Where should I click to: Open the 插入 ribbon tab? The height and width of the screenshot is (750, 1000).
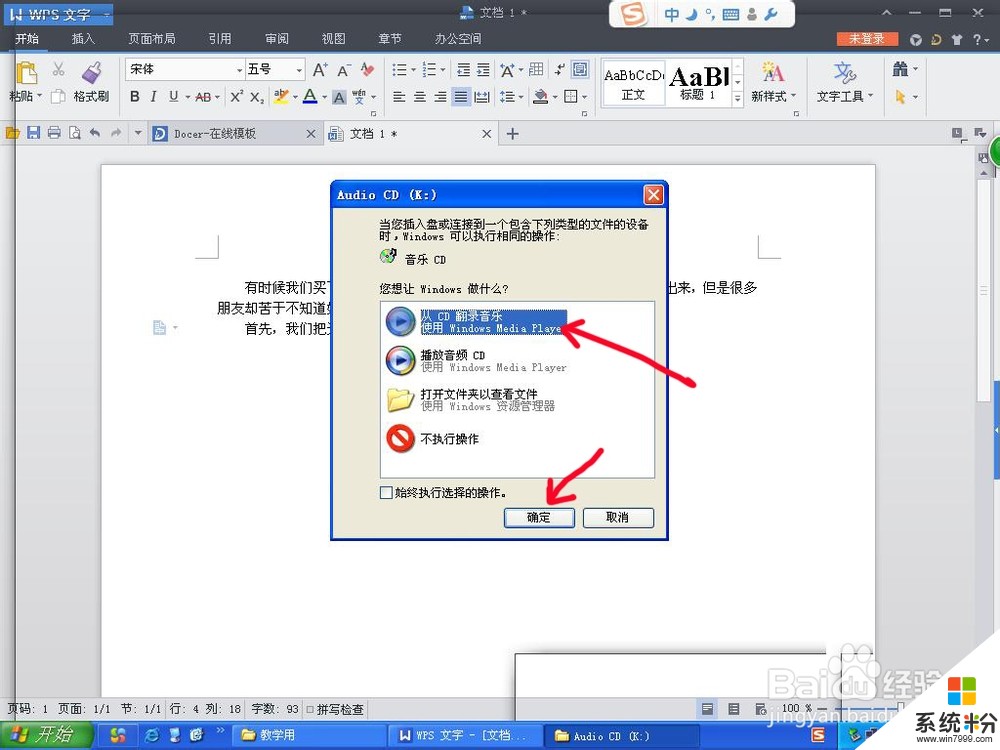(83, 38)
